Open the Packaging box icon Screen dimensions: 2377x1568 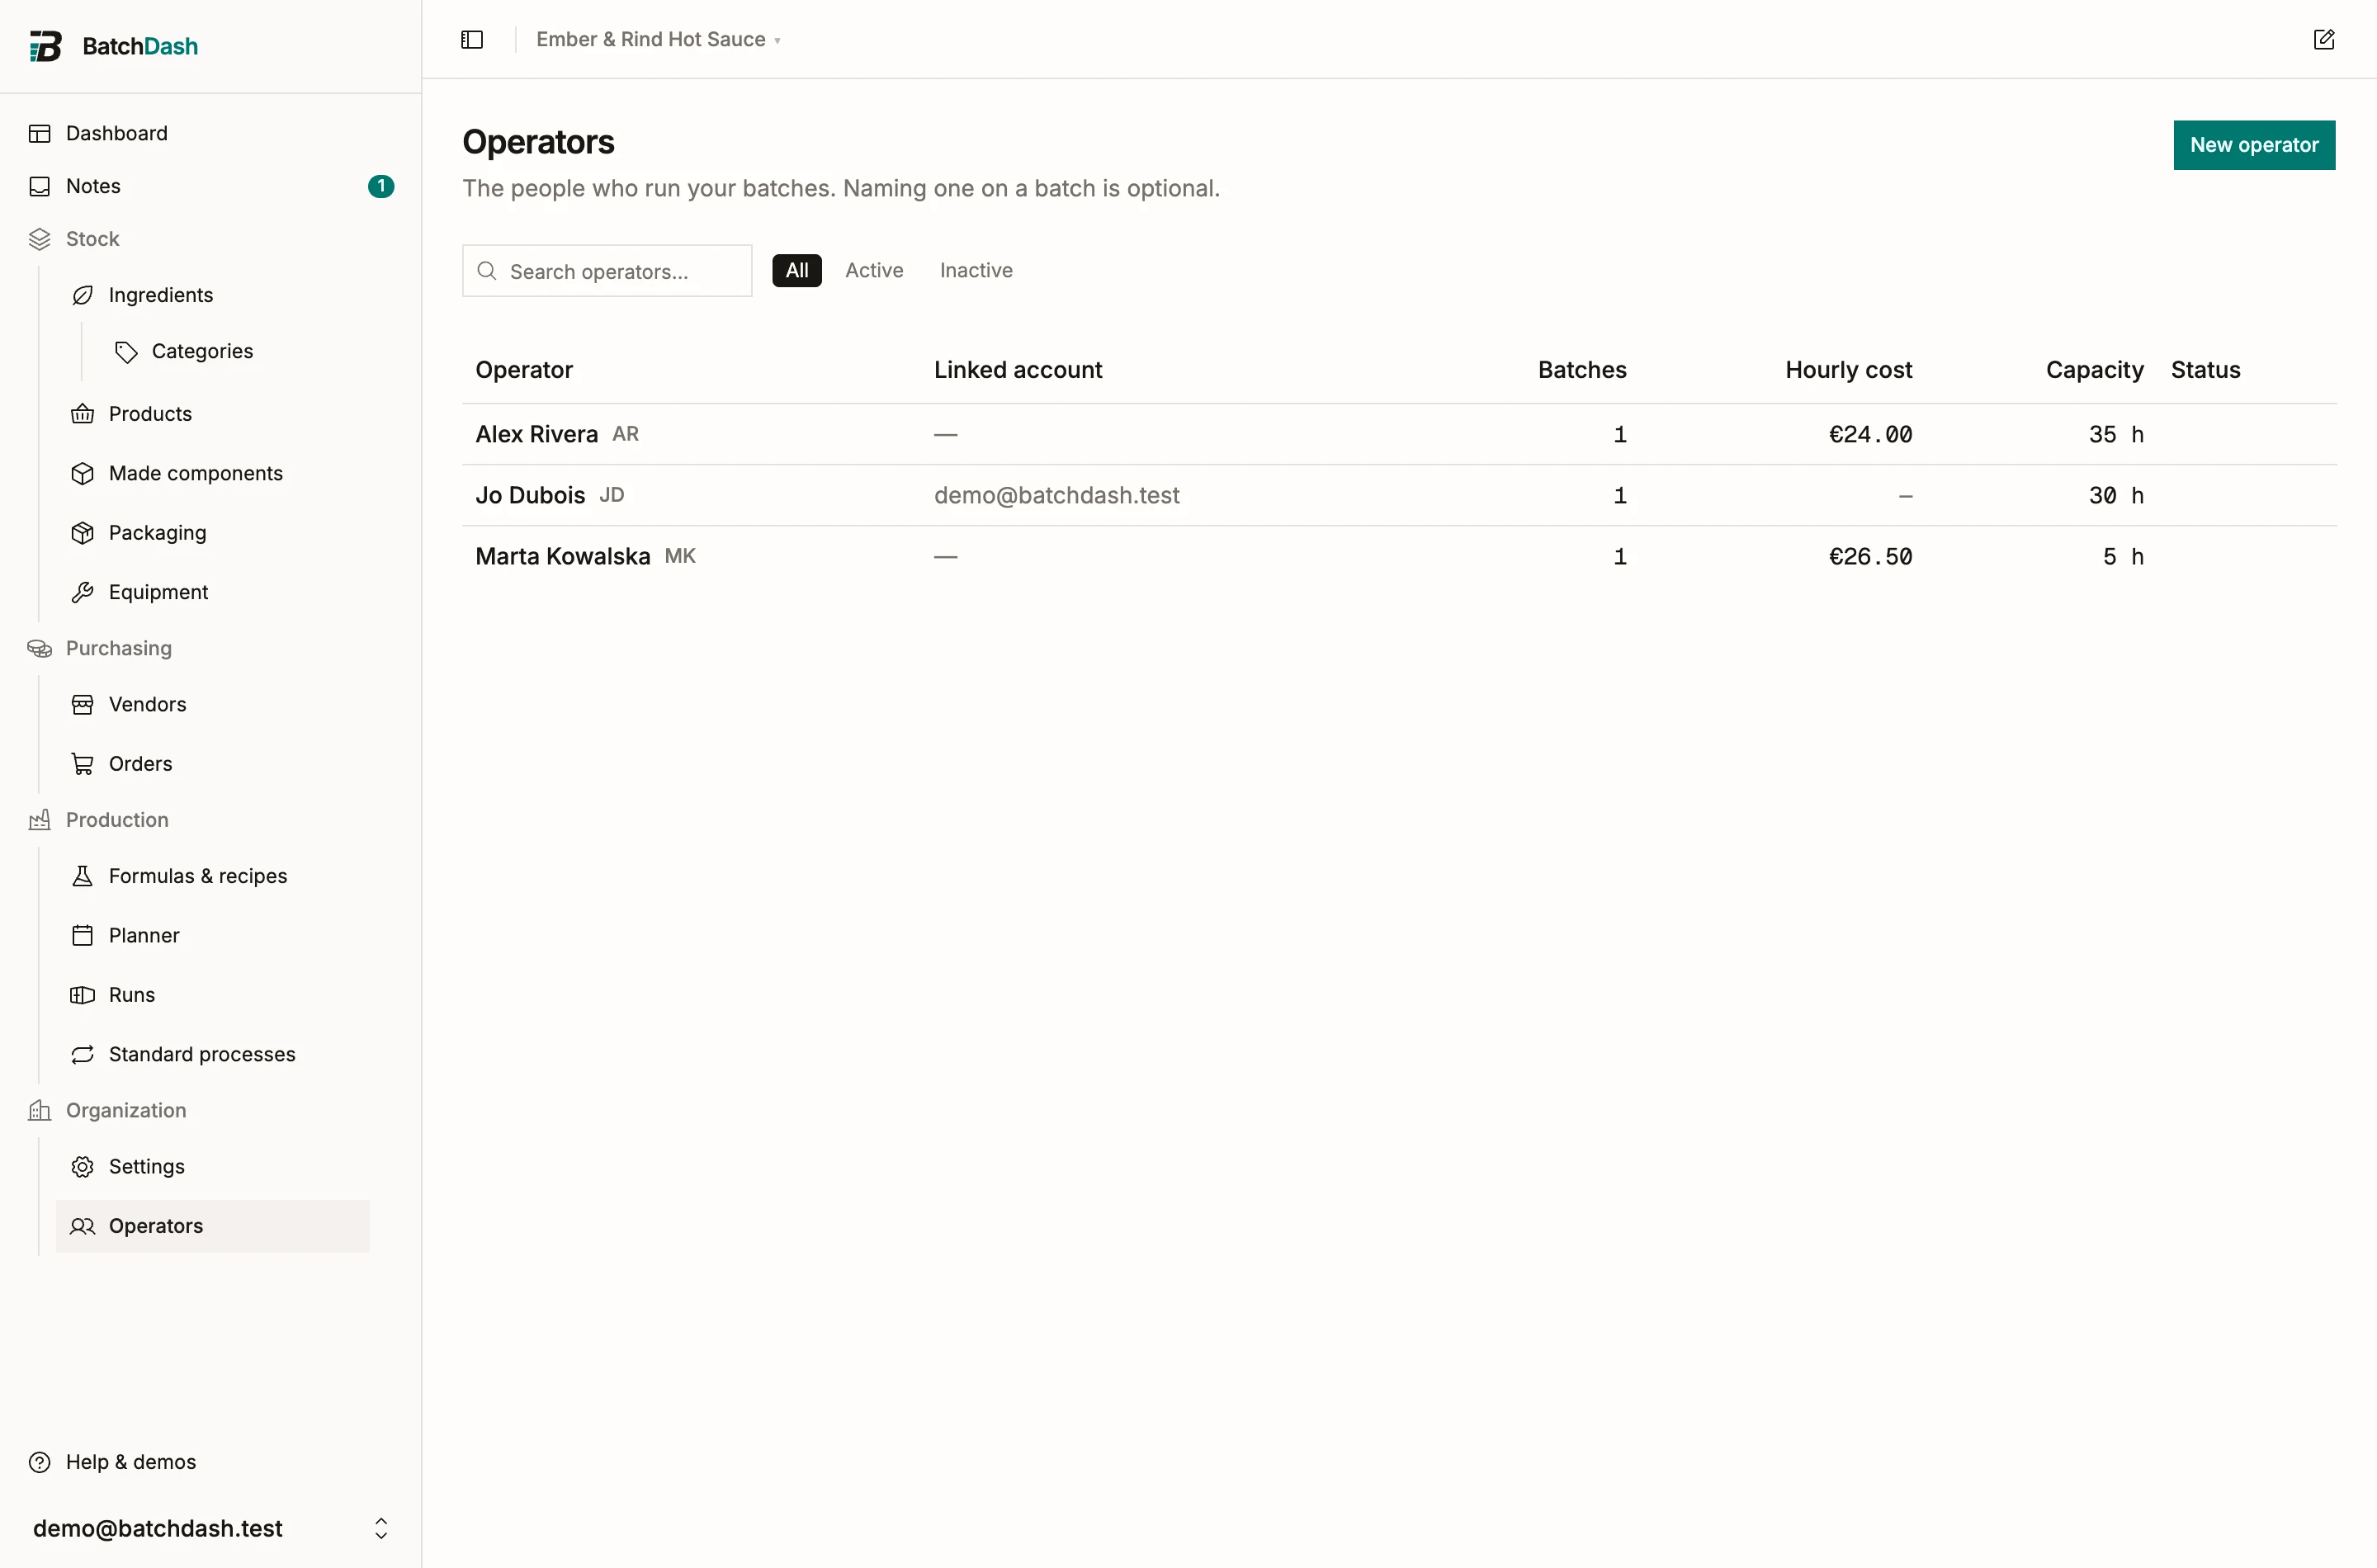point(83,533)
